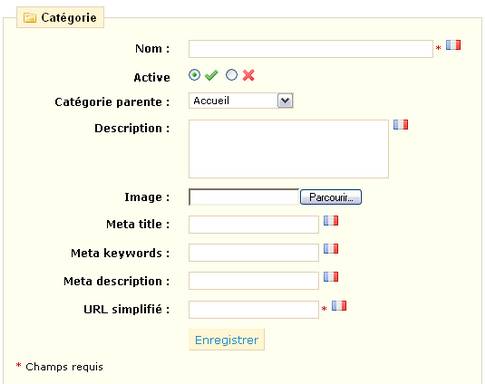Click the French flag next to Description

[x=400, y=125]
